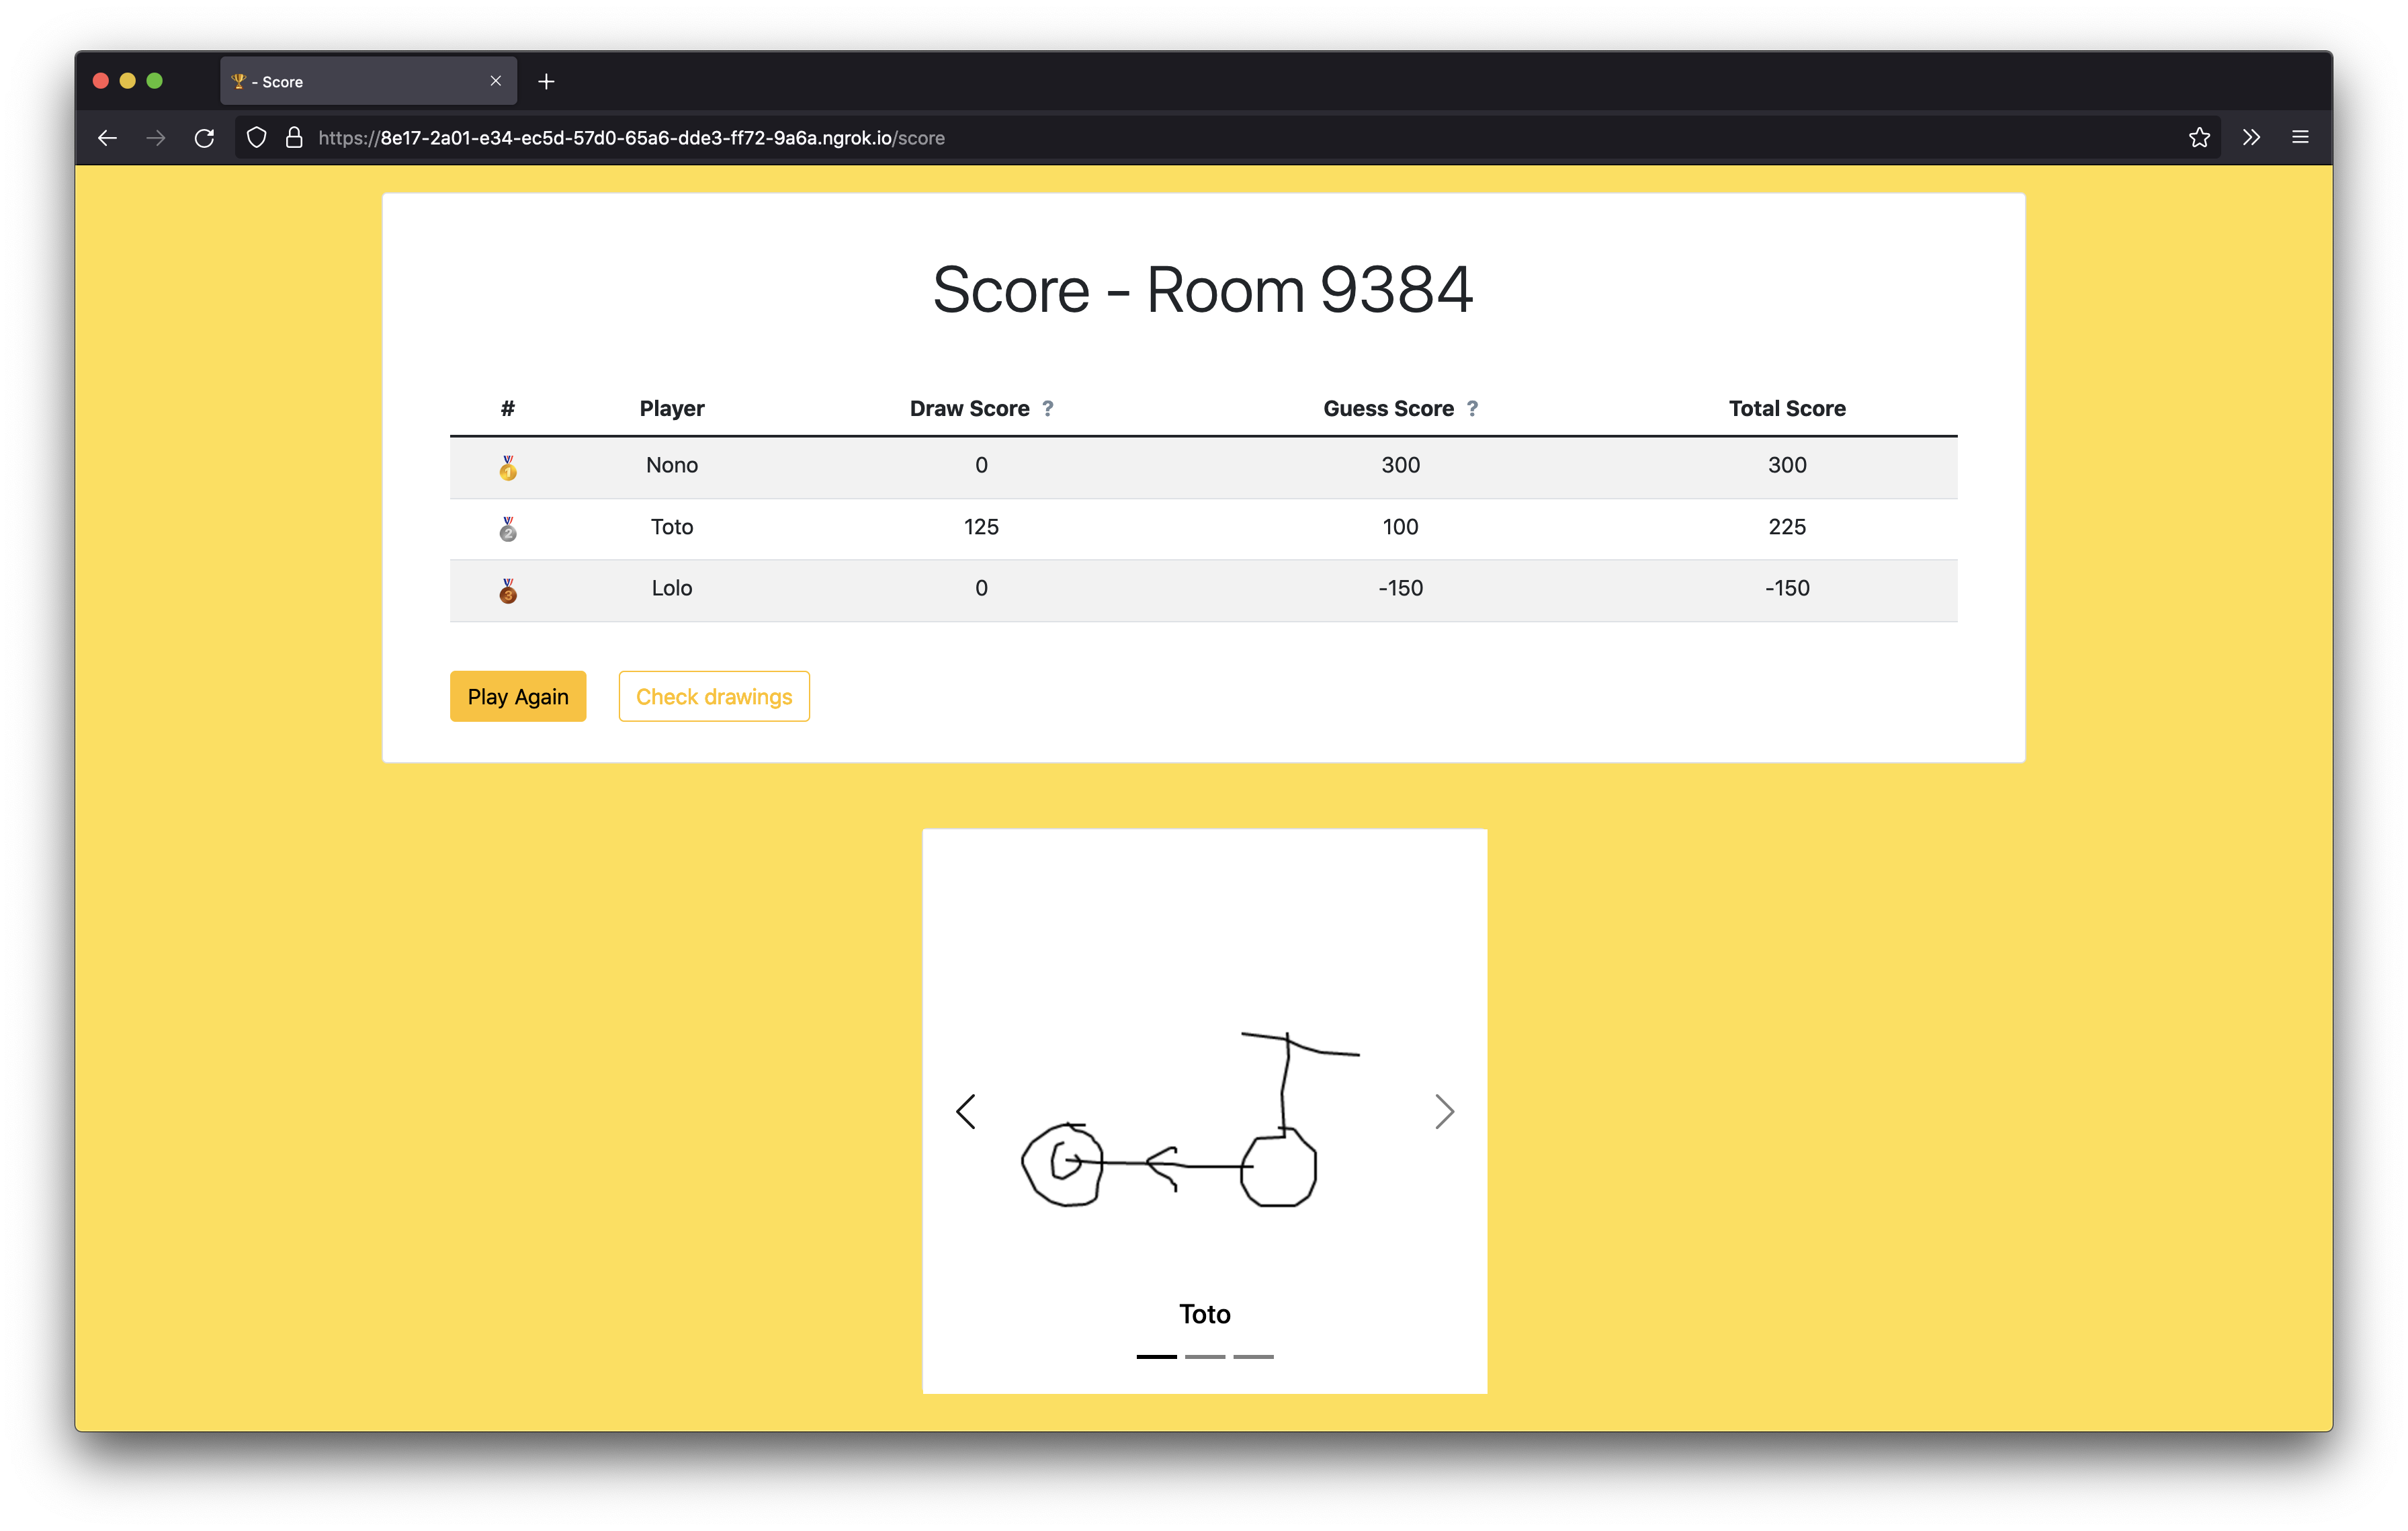Click Toto's scooter drawing
The height and width of the screenshot is (1531, 2408).
pos(1190,1120)
